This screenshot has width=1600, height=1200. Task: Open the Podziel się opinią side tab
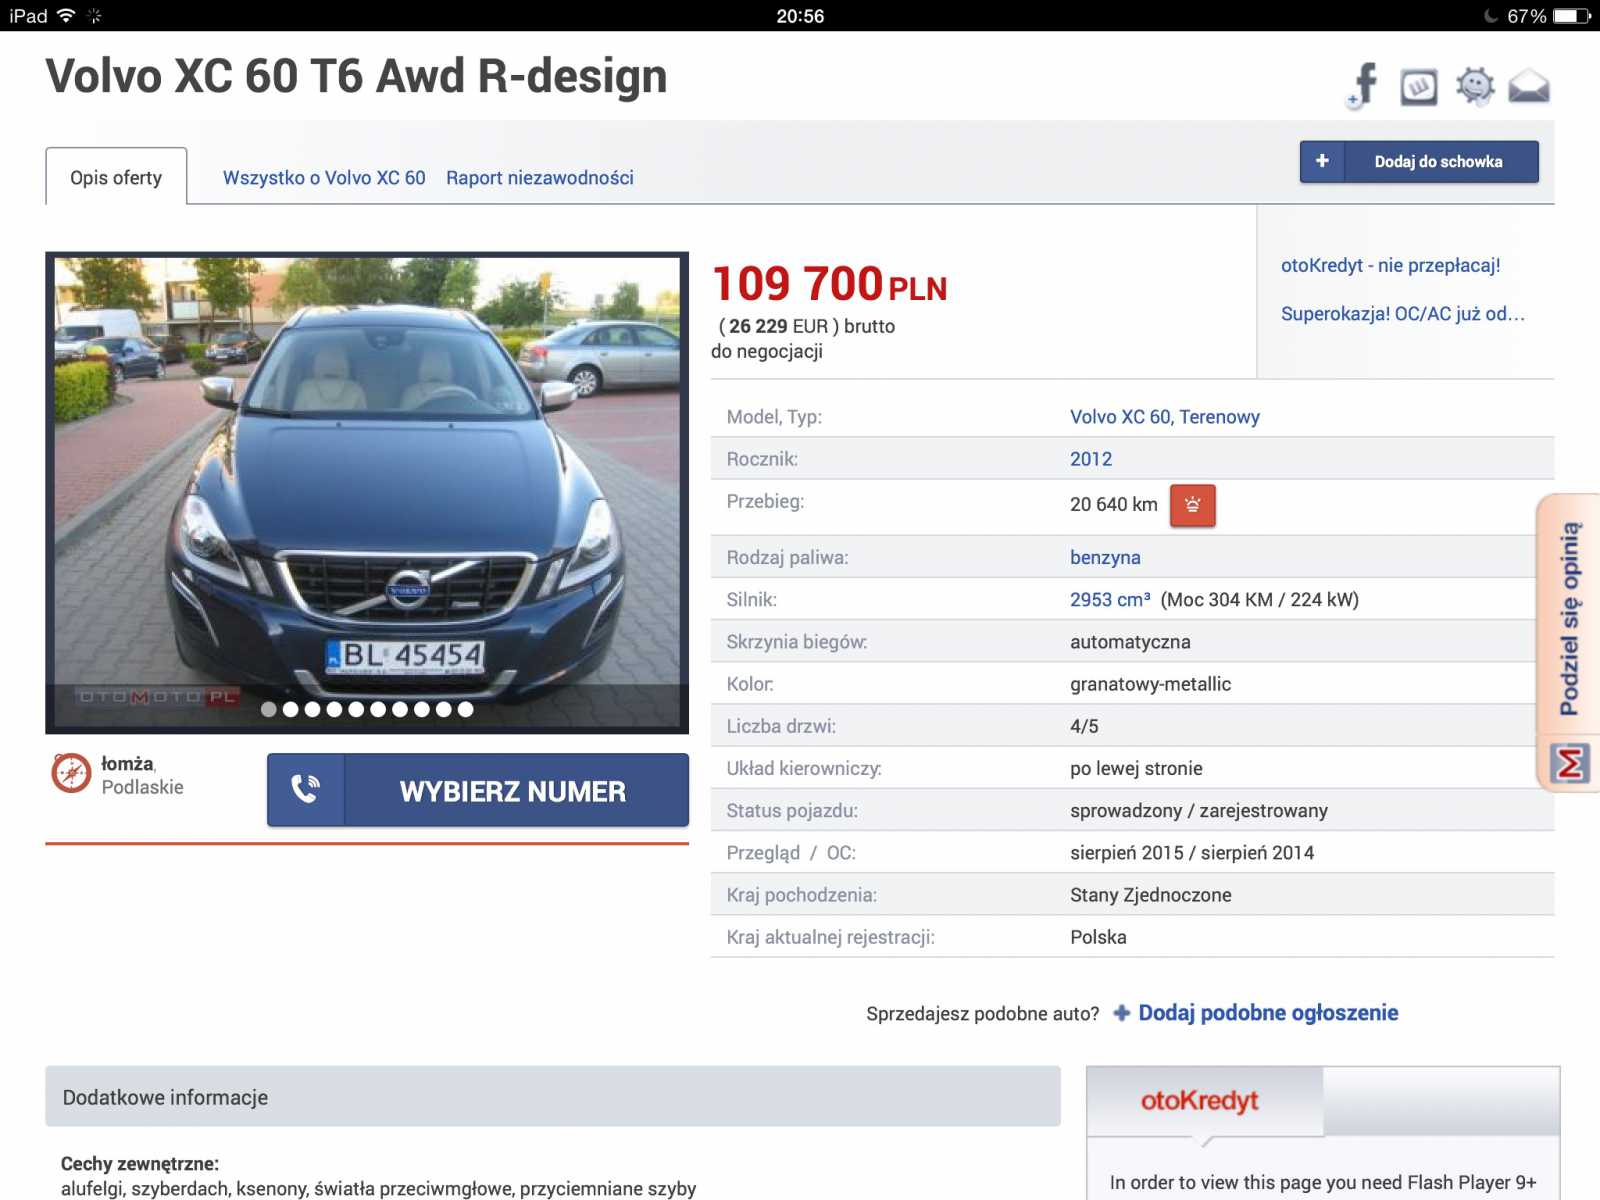tap(1569, 618)
